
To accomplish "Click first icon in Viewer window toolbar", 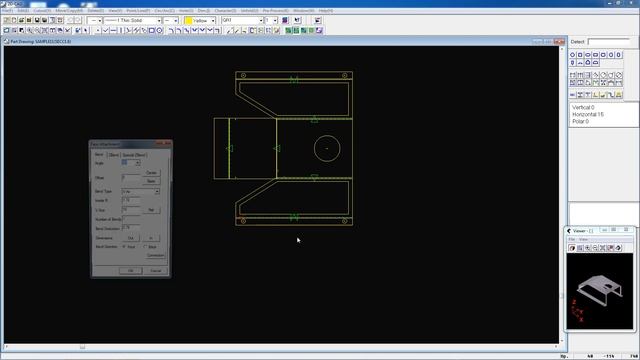I will pos(572,248).
